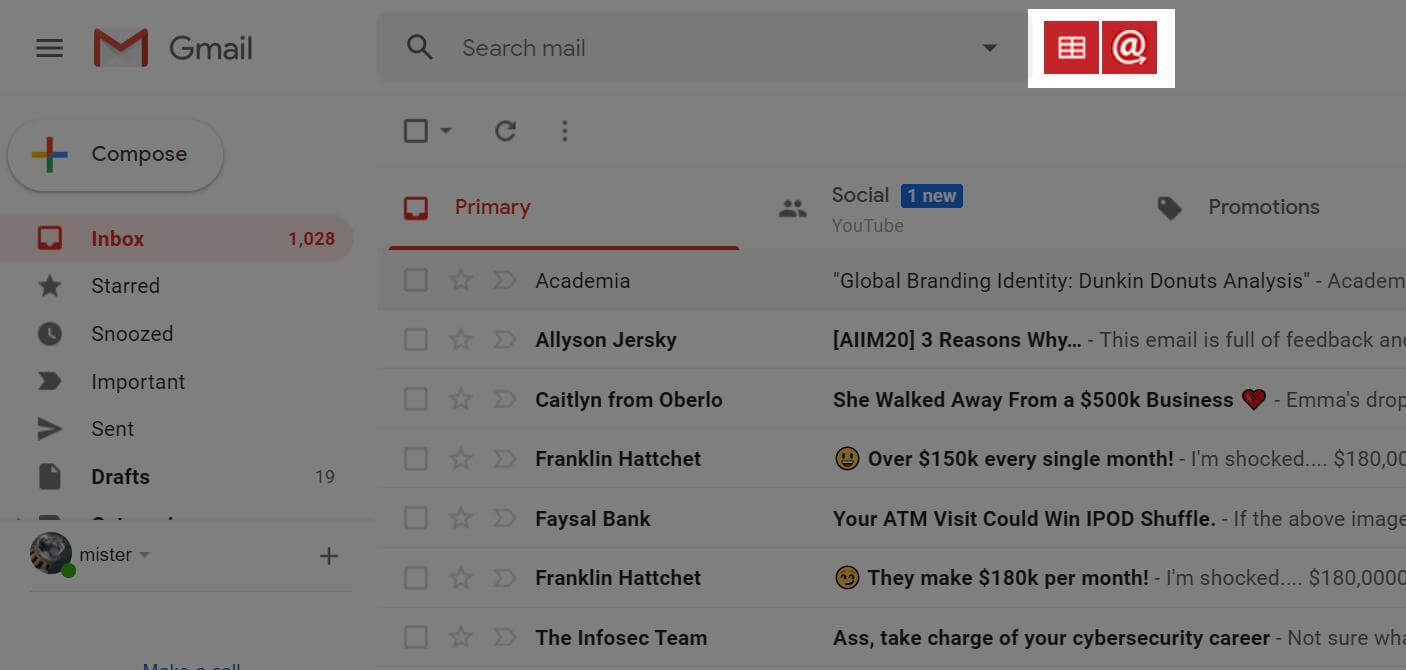Click the mister profile avatar
The height and width of the screenshot is (670, 1406).
coord(51,553)
